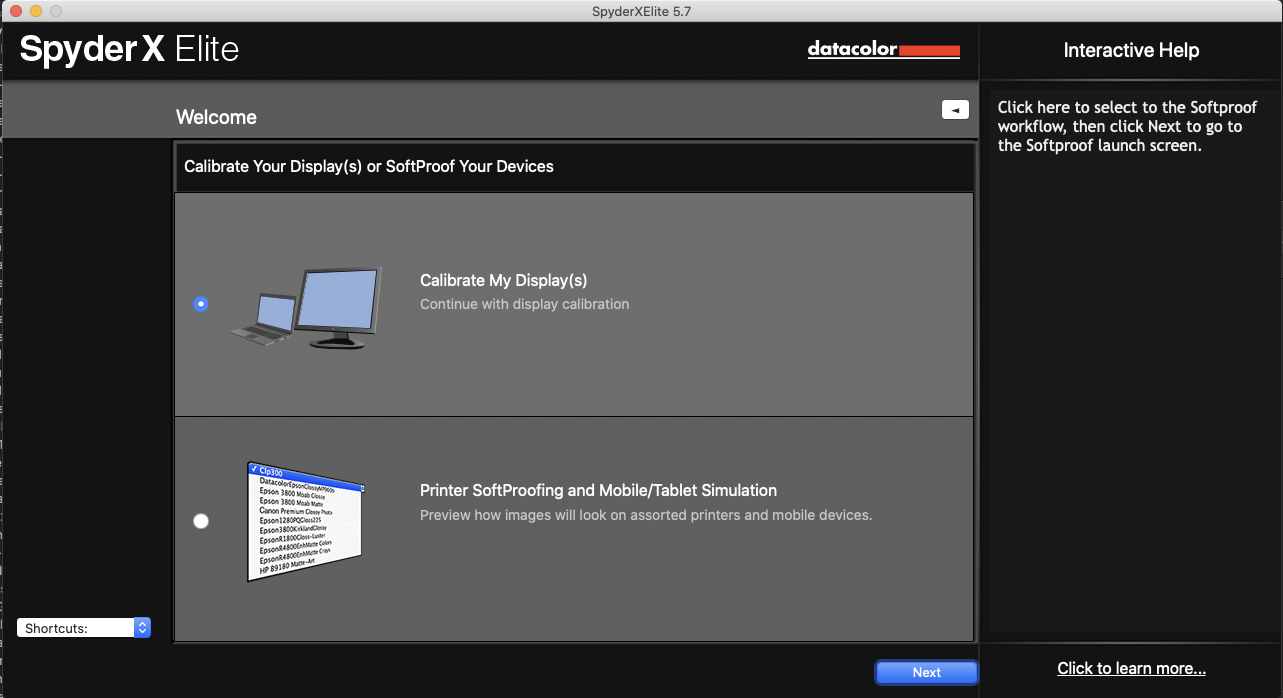Click the printer profile list illustration
This screenshot has width=1283, height=698.
tap(305, 520)
